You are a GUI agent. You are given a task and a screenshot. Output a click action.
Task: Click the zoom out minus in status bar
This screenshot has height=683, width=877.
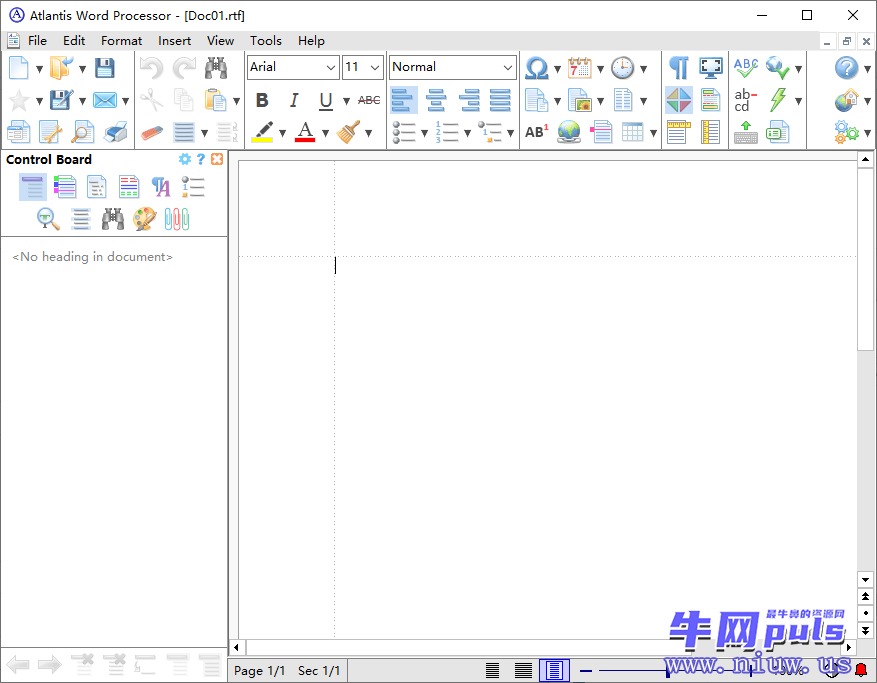point(586,670)
